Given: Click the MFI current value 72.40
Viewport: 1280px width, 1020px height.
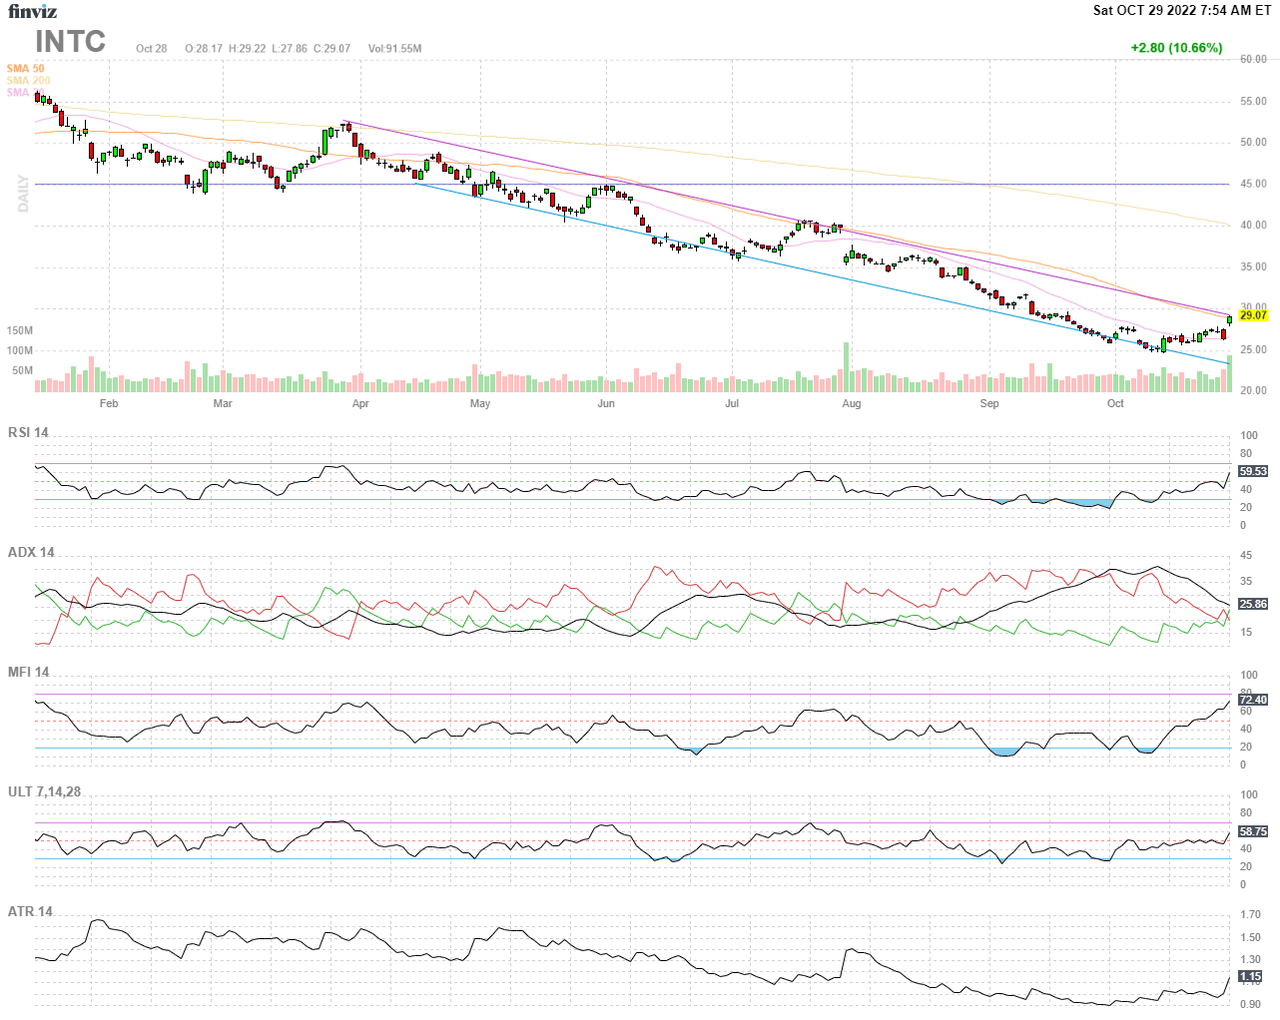Looking at the screenshot, I should (1253, 700).
